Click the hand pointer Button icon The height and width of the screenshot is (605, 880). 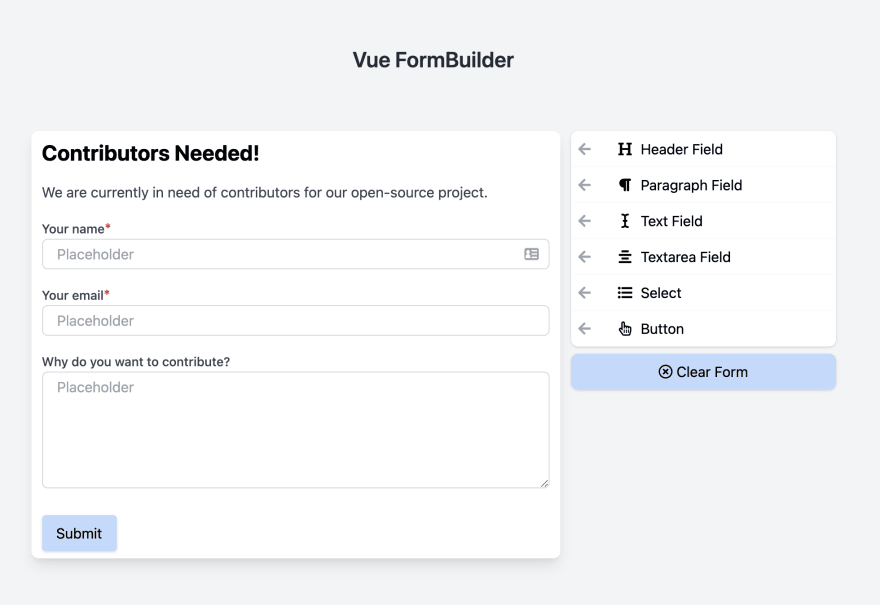[625, 329]
